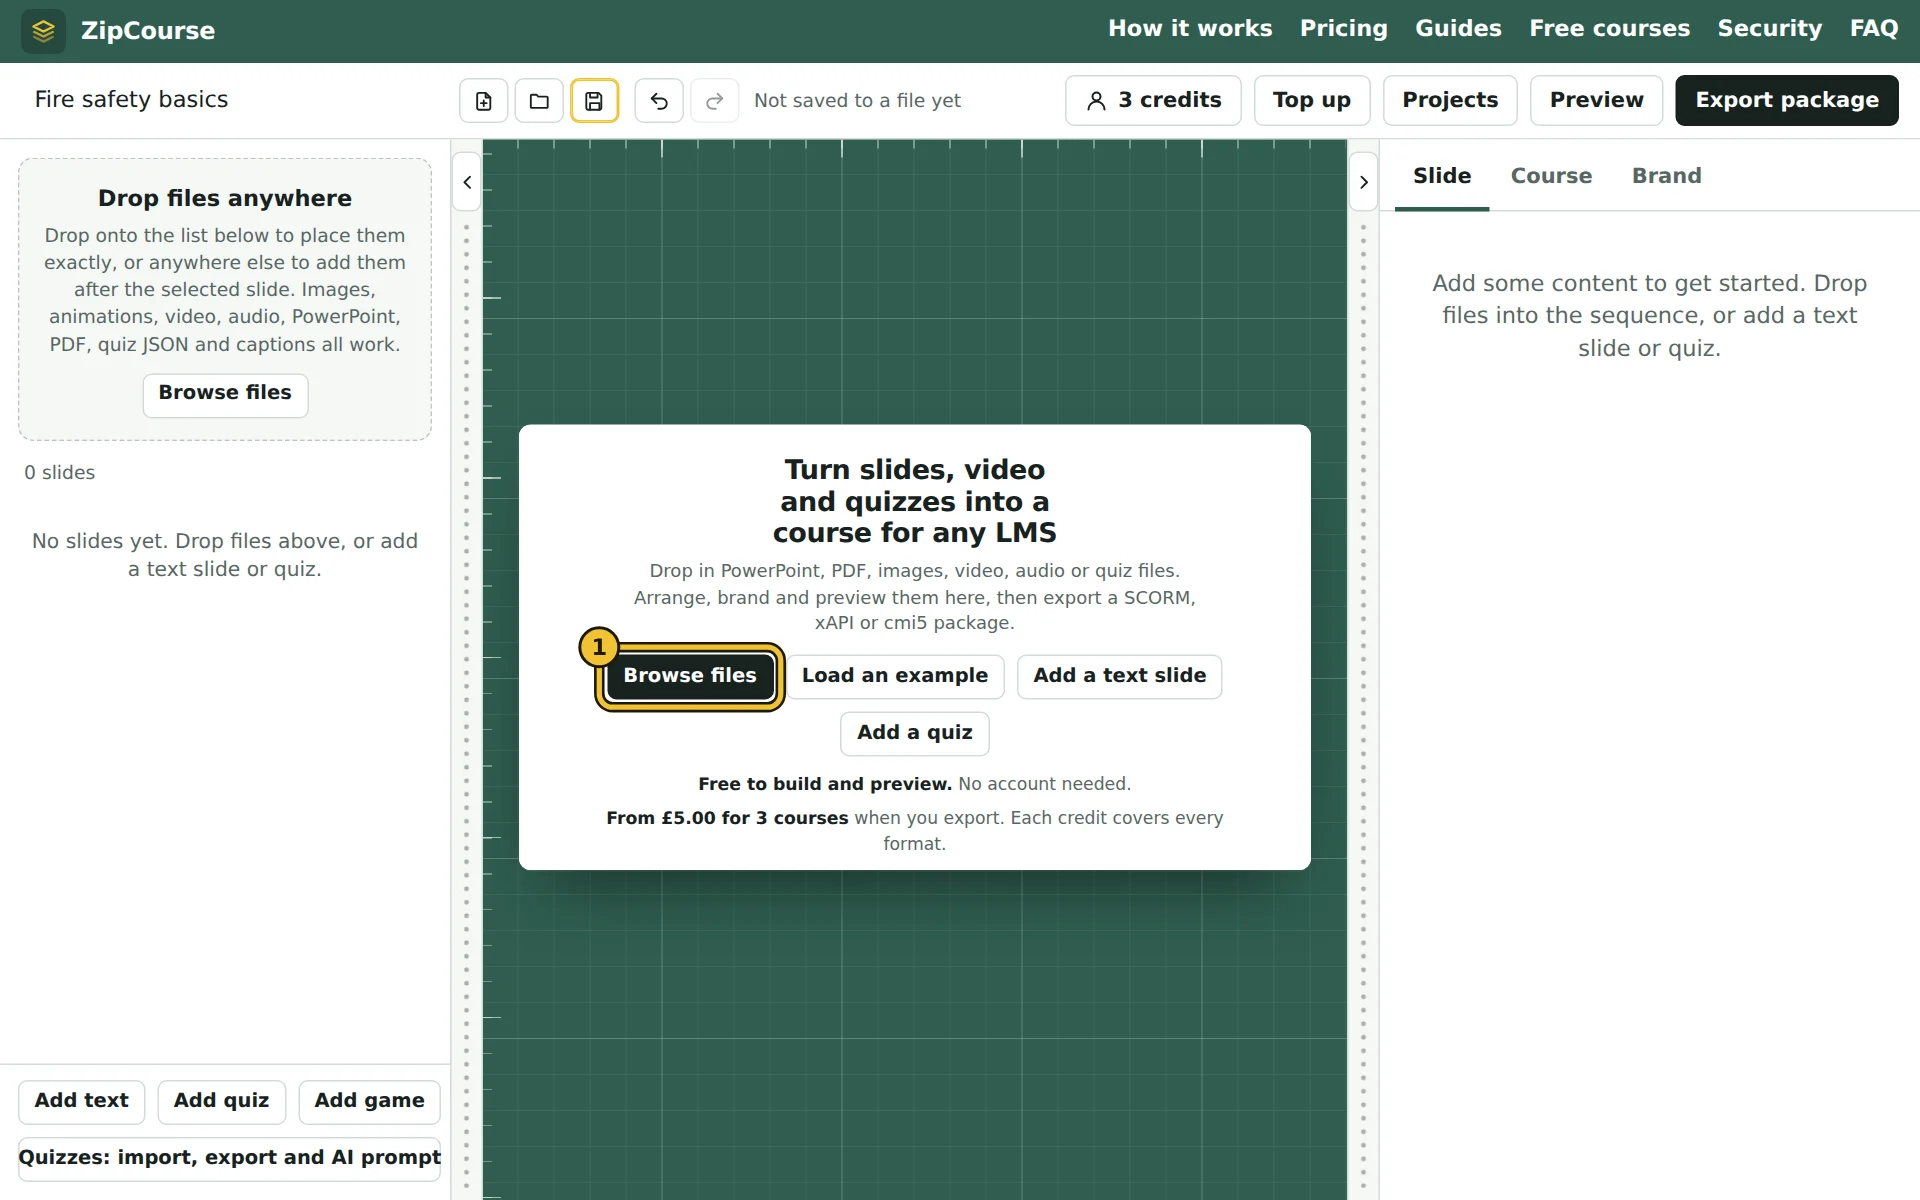Click the 3 credits account button
Image resolution: width=1920 pixels, height=1200 pixels.
[x=1153, y=101]
